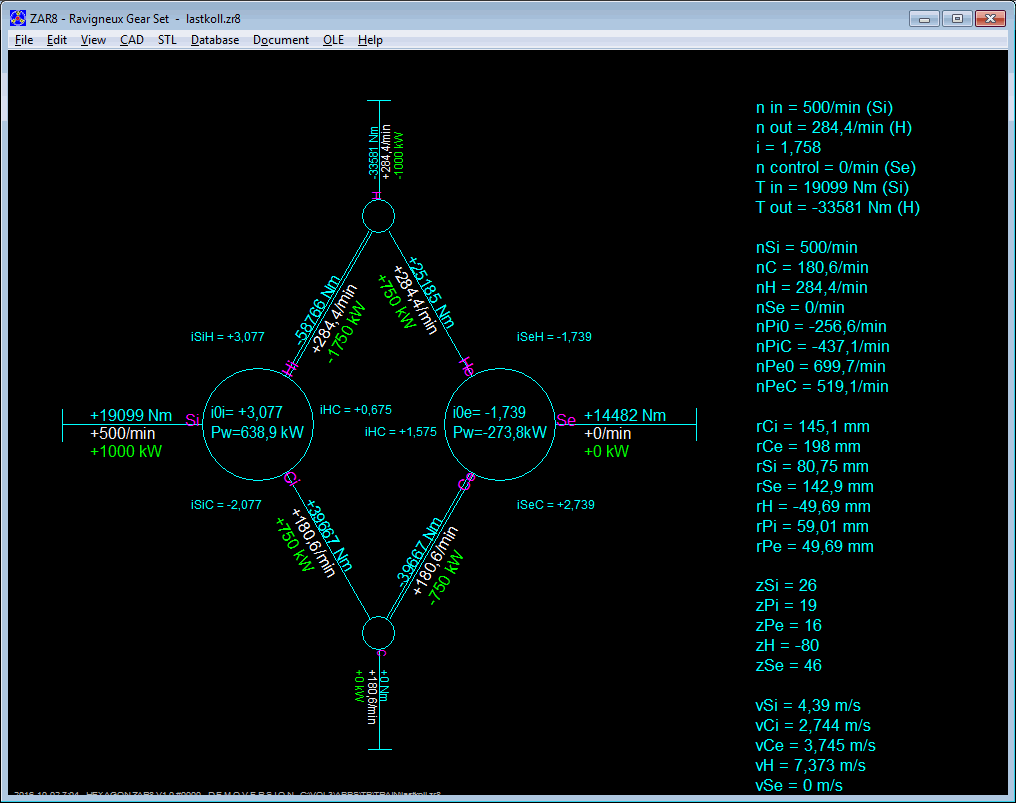Open the Edit menu
1016x803 pixels.
57,40
